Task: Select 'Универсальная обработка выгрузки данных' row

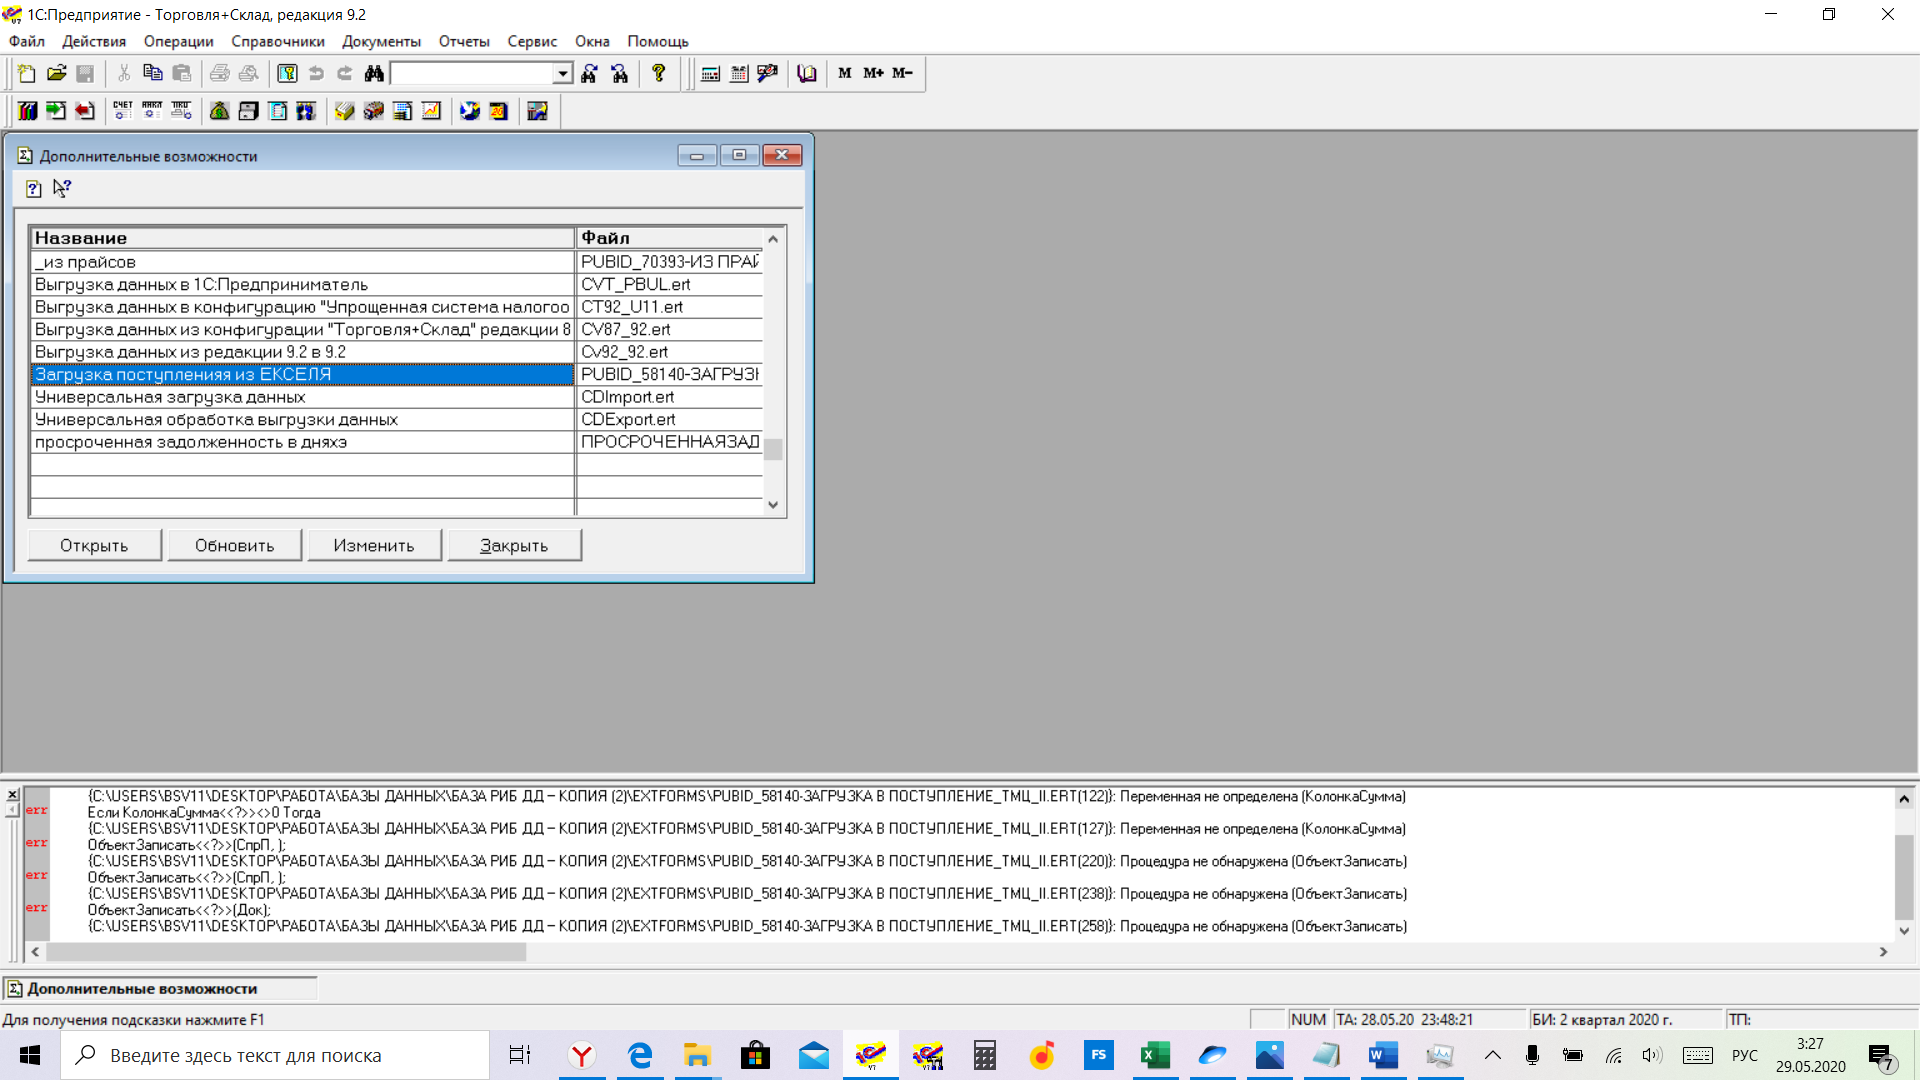Action: tap(302, 419)
